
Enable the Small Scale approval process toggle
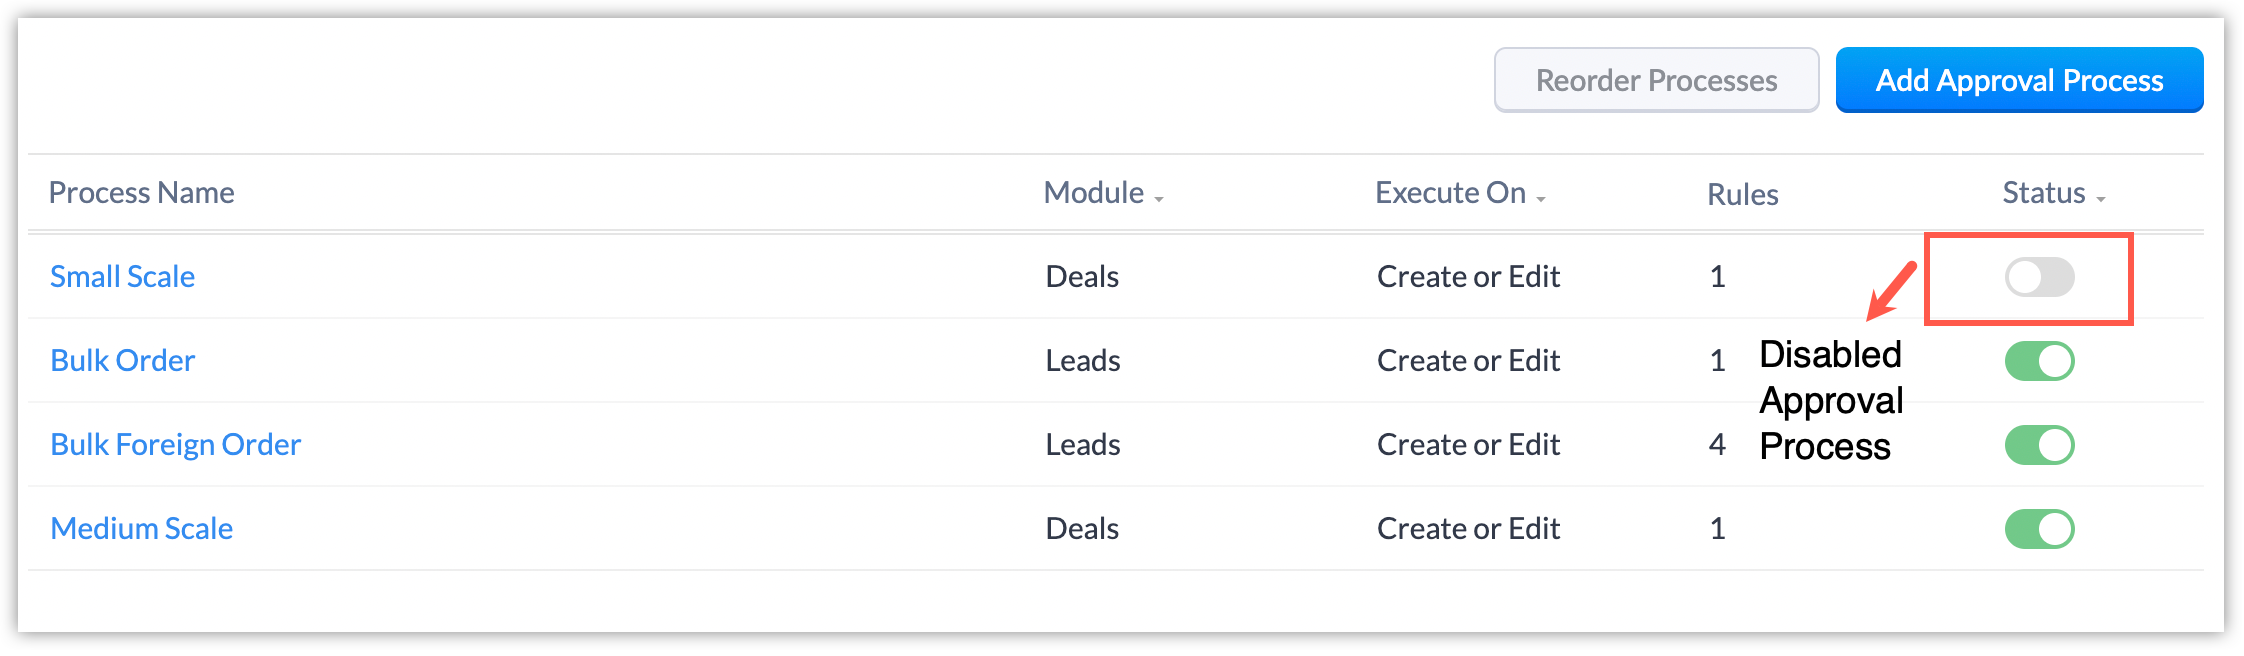2039,277
